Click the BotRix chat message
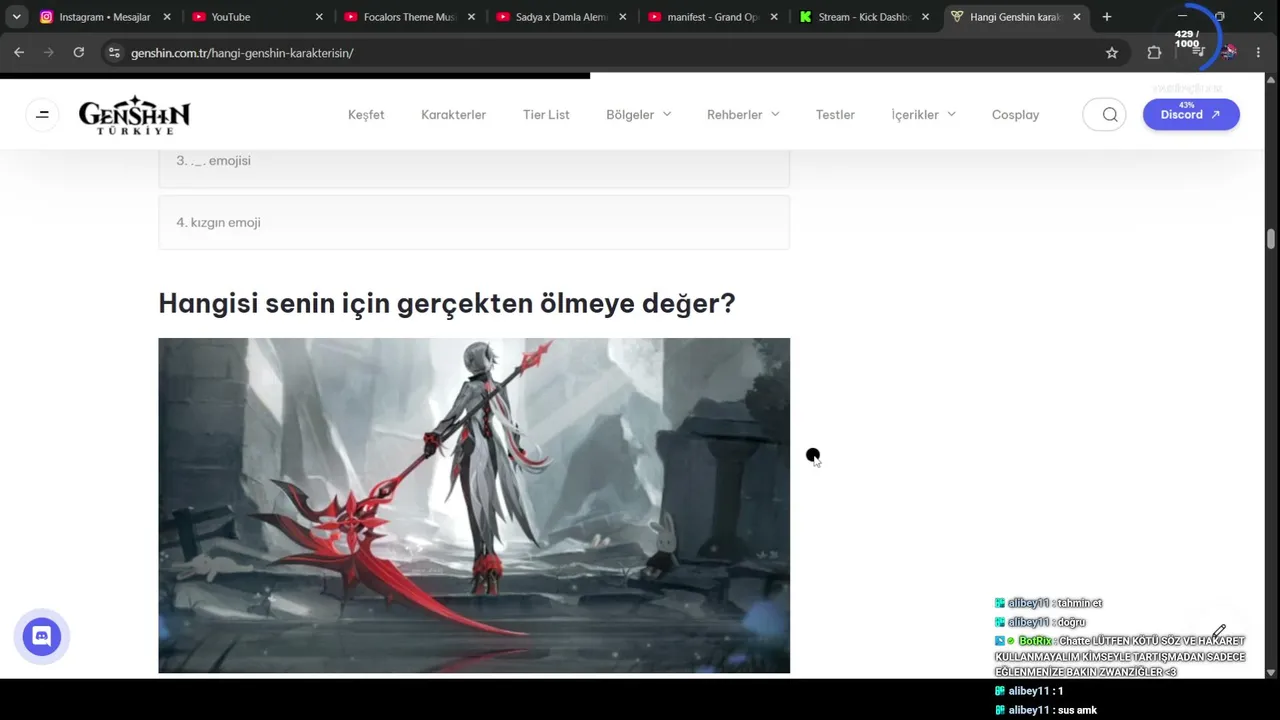Image resolution: width=1280 pixels, height=720 pixels. [x=1120, y=656]
